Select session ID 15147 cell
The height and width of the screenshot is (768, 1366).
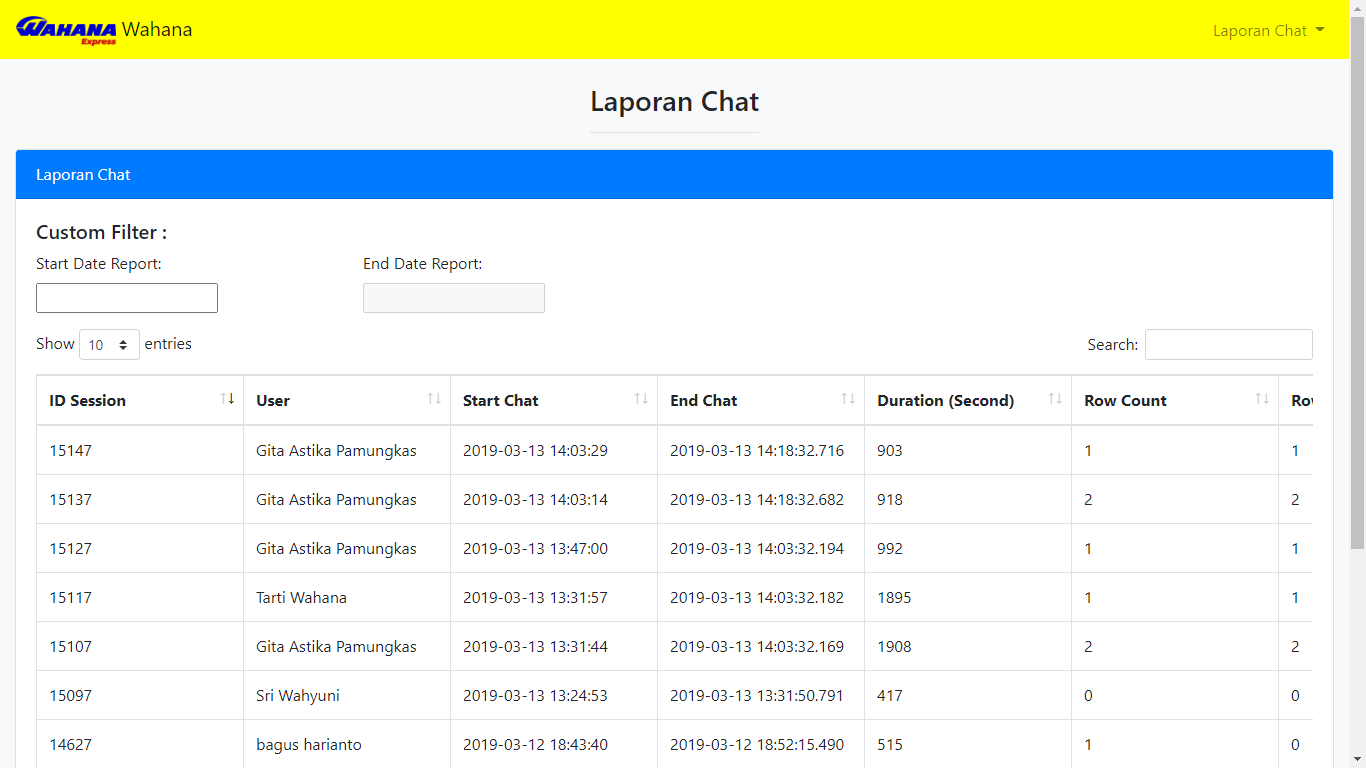click(x=71, y=451)
